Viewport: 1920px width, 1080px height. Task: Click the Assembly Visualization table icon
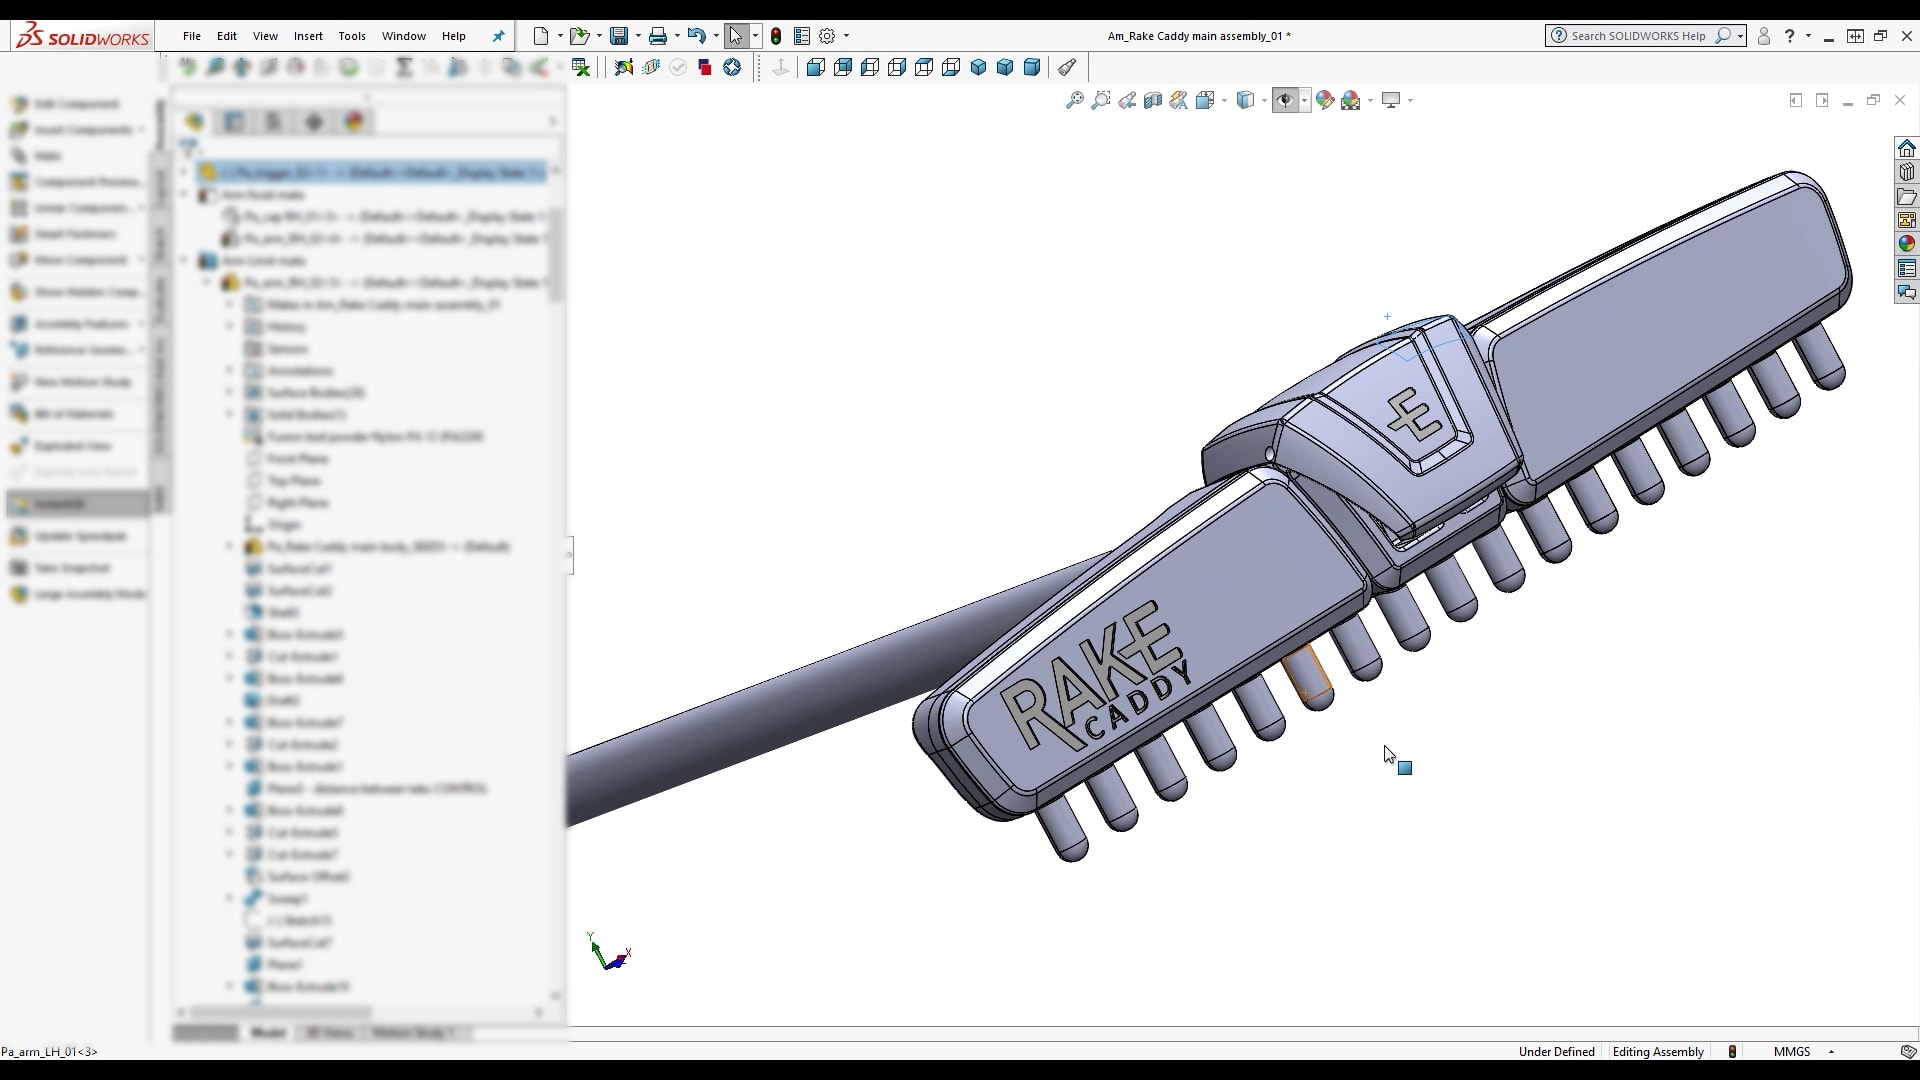coord(1907,268)
